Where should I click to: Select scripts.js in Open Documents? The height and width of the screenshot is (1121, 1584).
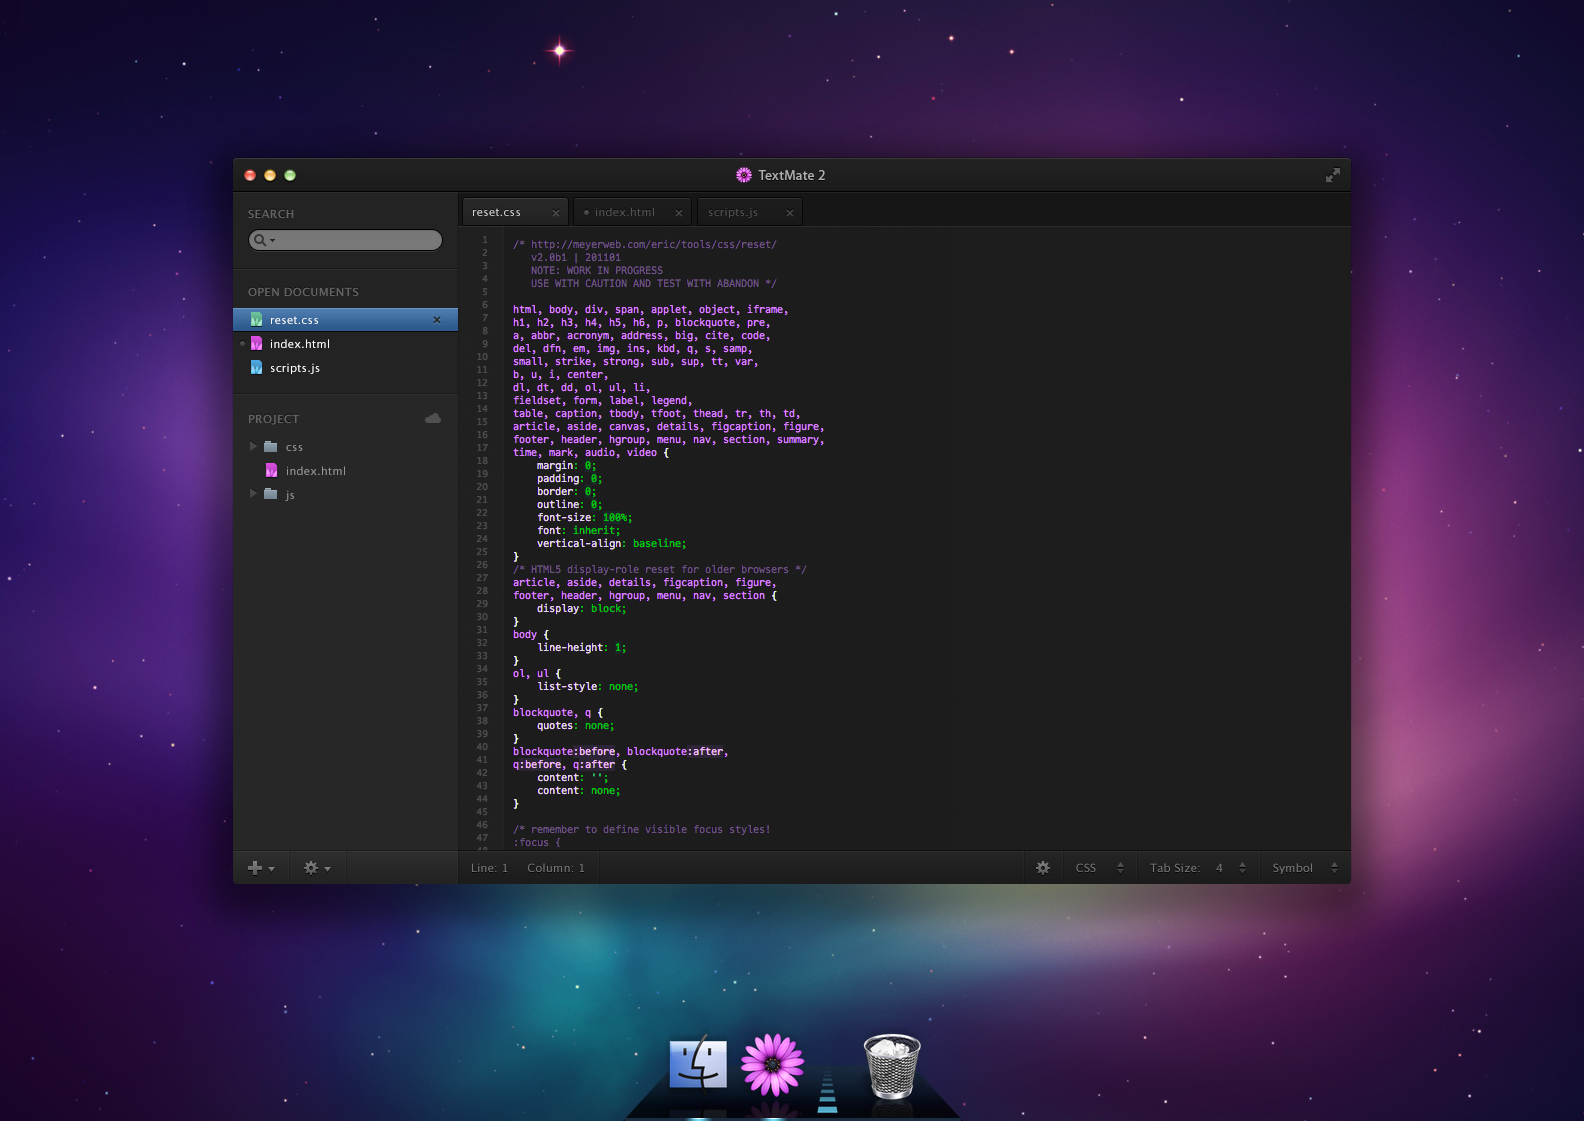click(345, 368)
